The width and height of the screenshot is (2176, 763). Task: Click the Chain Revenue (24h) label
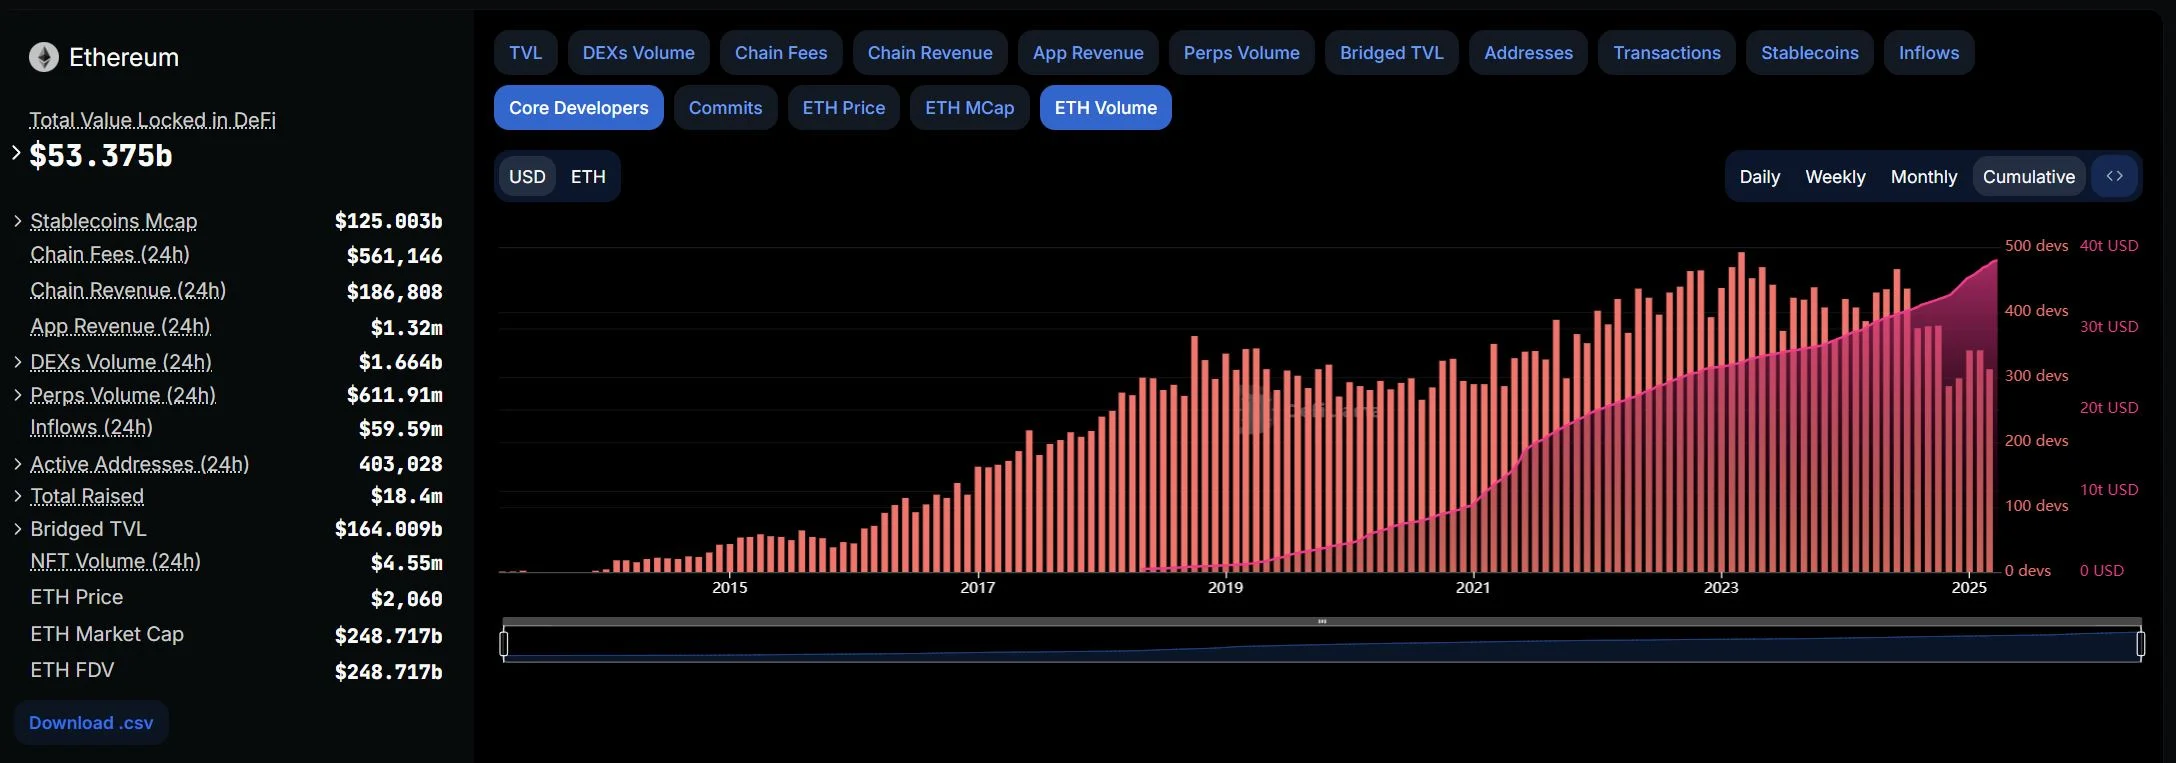(x=128, y=290)
